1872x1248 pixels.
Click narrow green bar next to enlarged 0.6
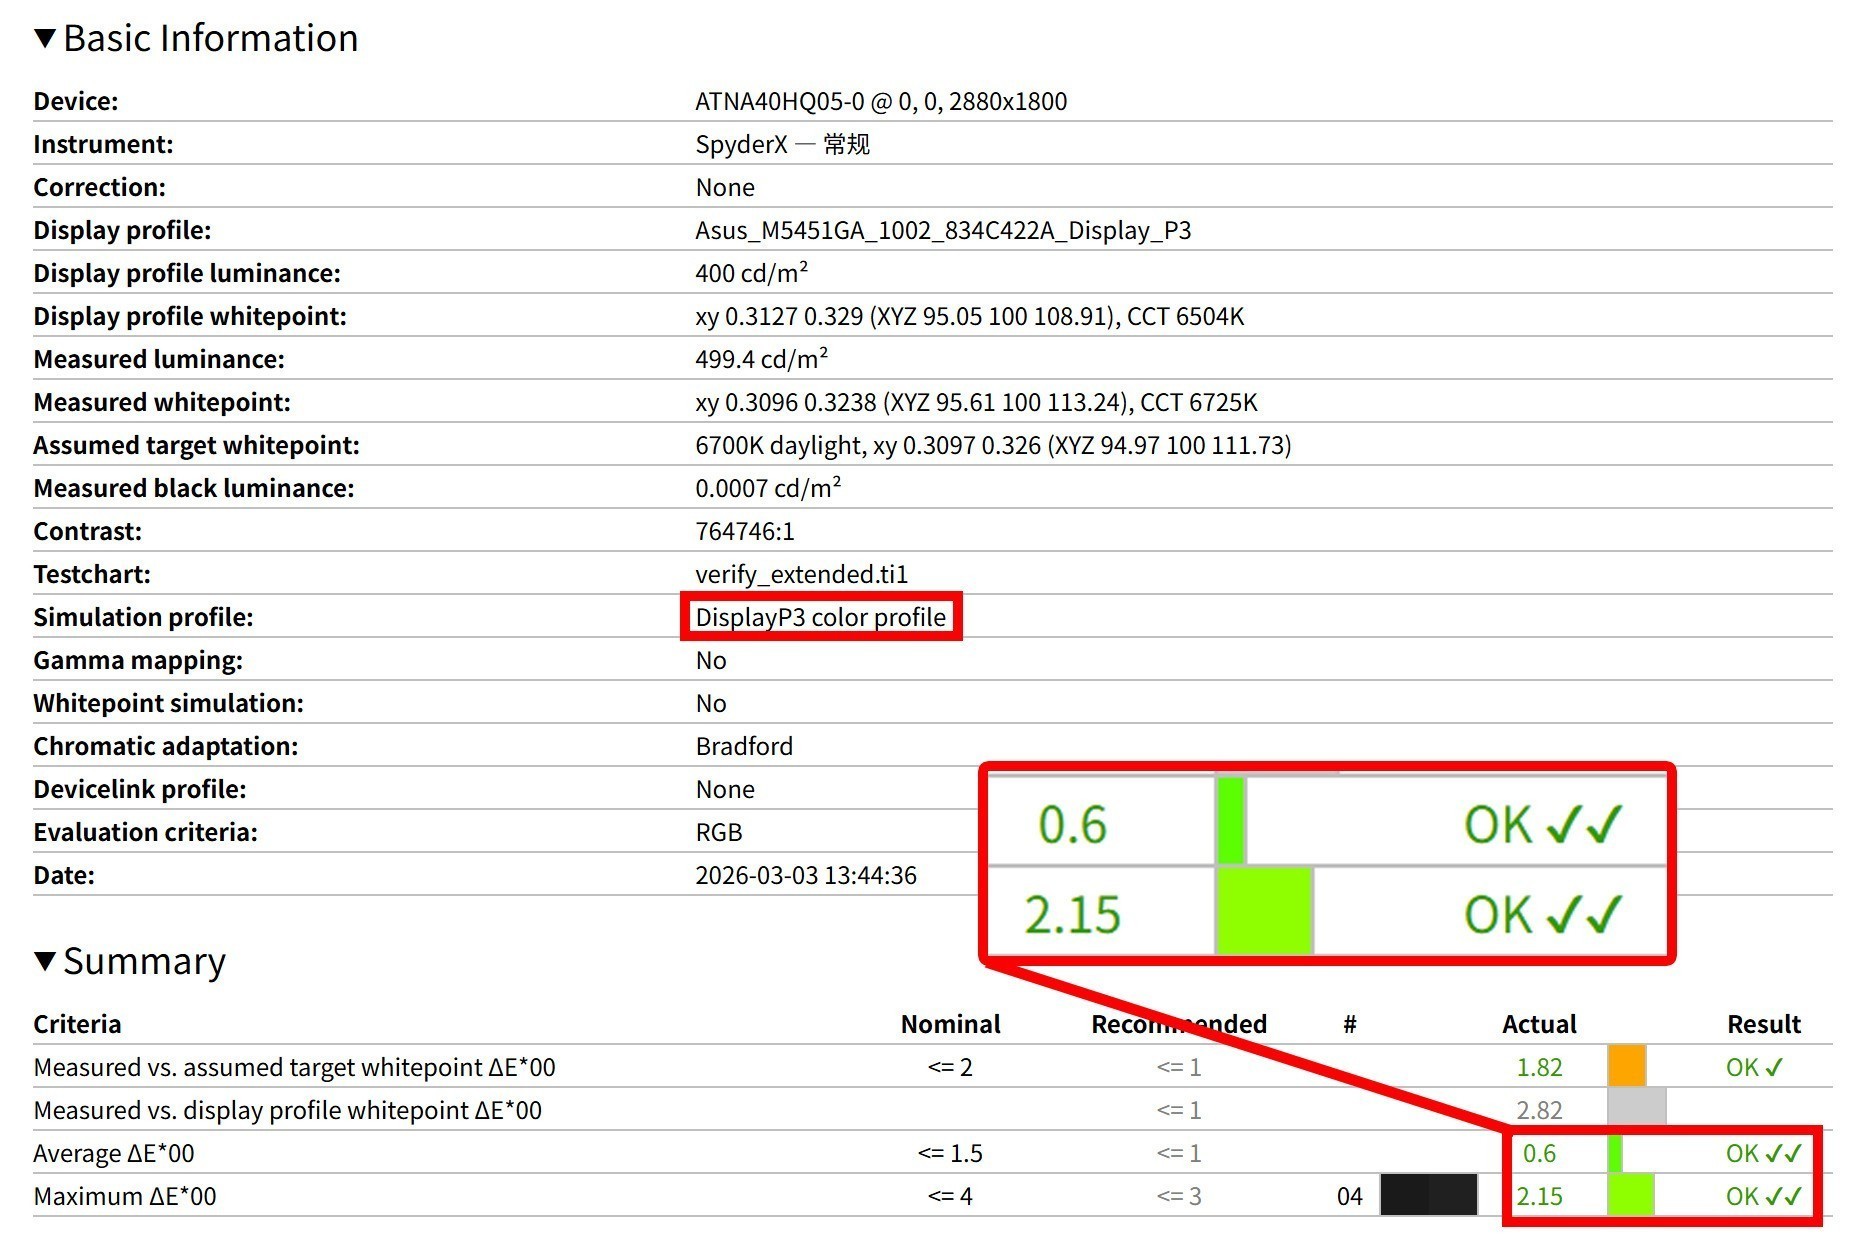pos(1231,822)
